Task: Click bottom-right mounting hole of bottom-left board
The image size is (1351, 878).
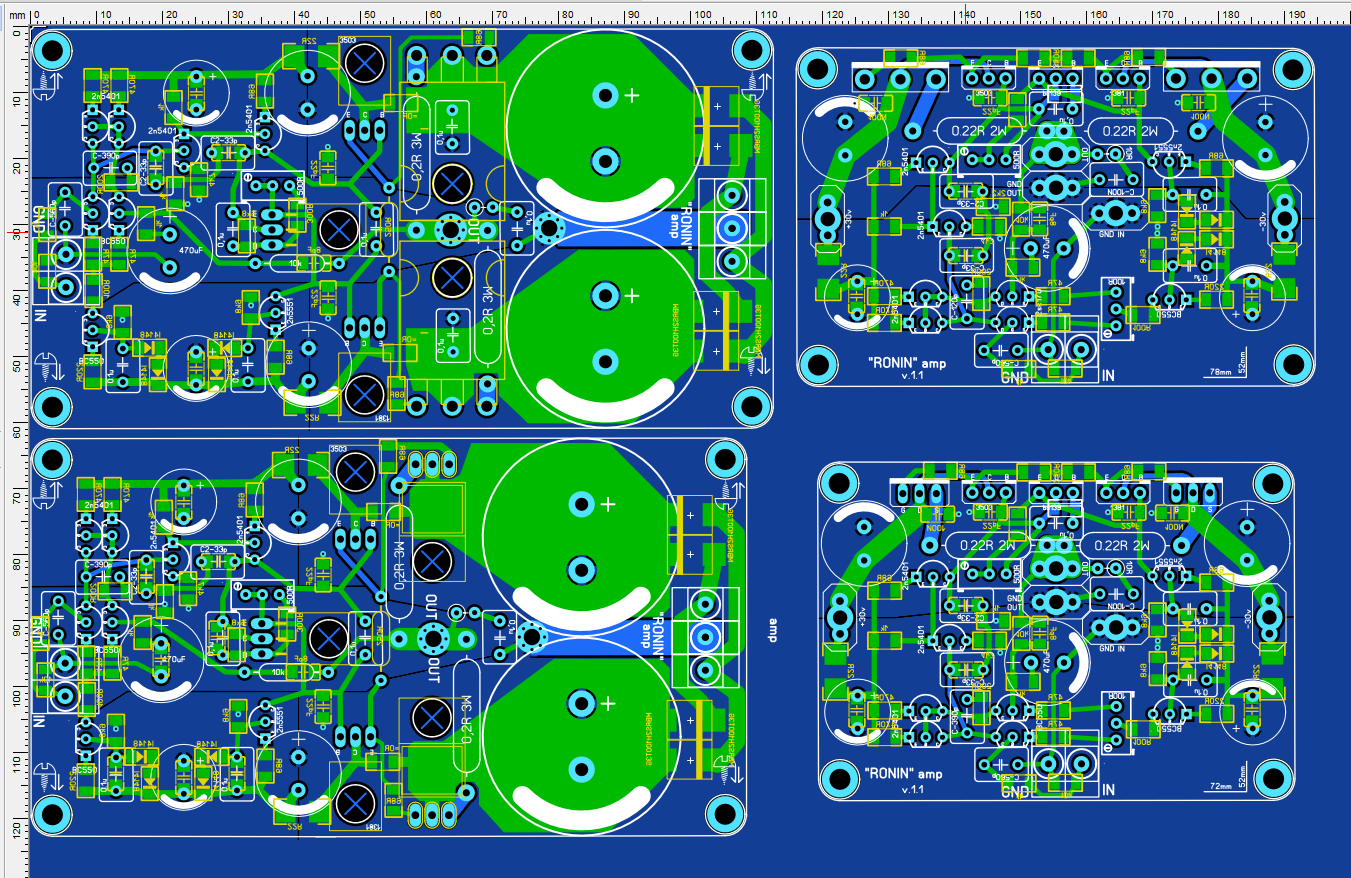Action: (x=726, y=814)
